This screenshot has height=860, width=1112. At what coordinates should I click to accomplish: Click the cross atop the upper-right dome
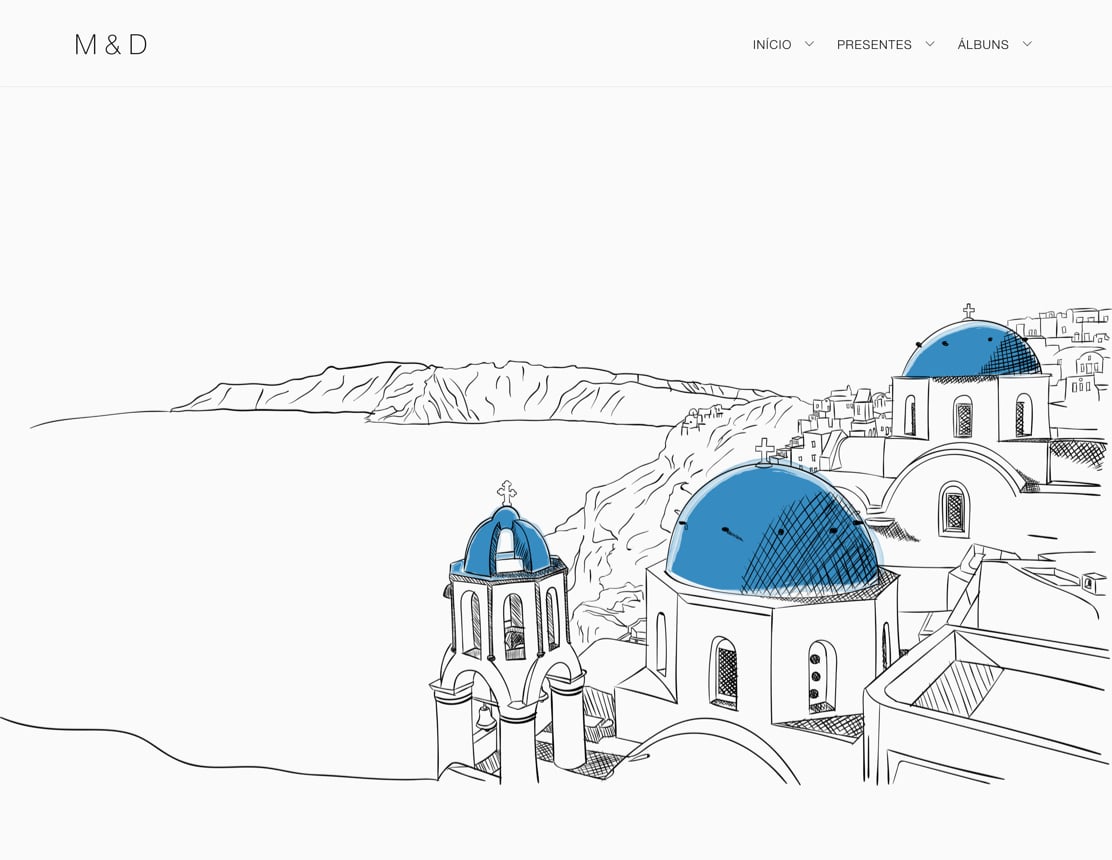pos(968,311)
